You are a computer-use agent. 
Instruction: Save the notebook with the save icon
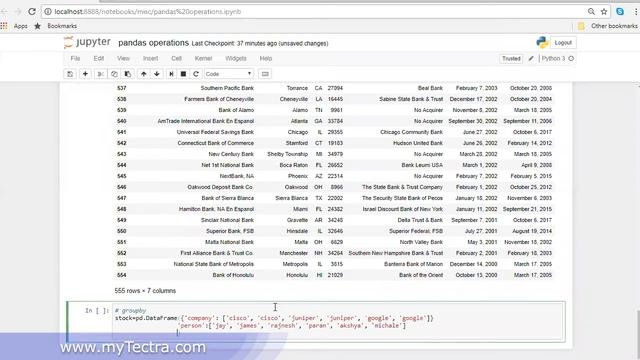tap(70, 74)
